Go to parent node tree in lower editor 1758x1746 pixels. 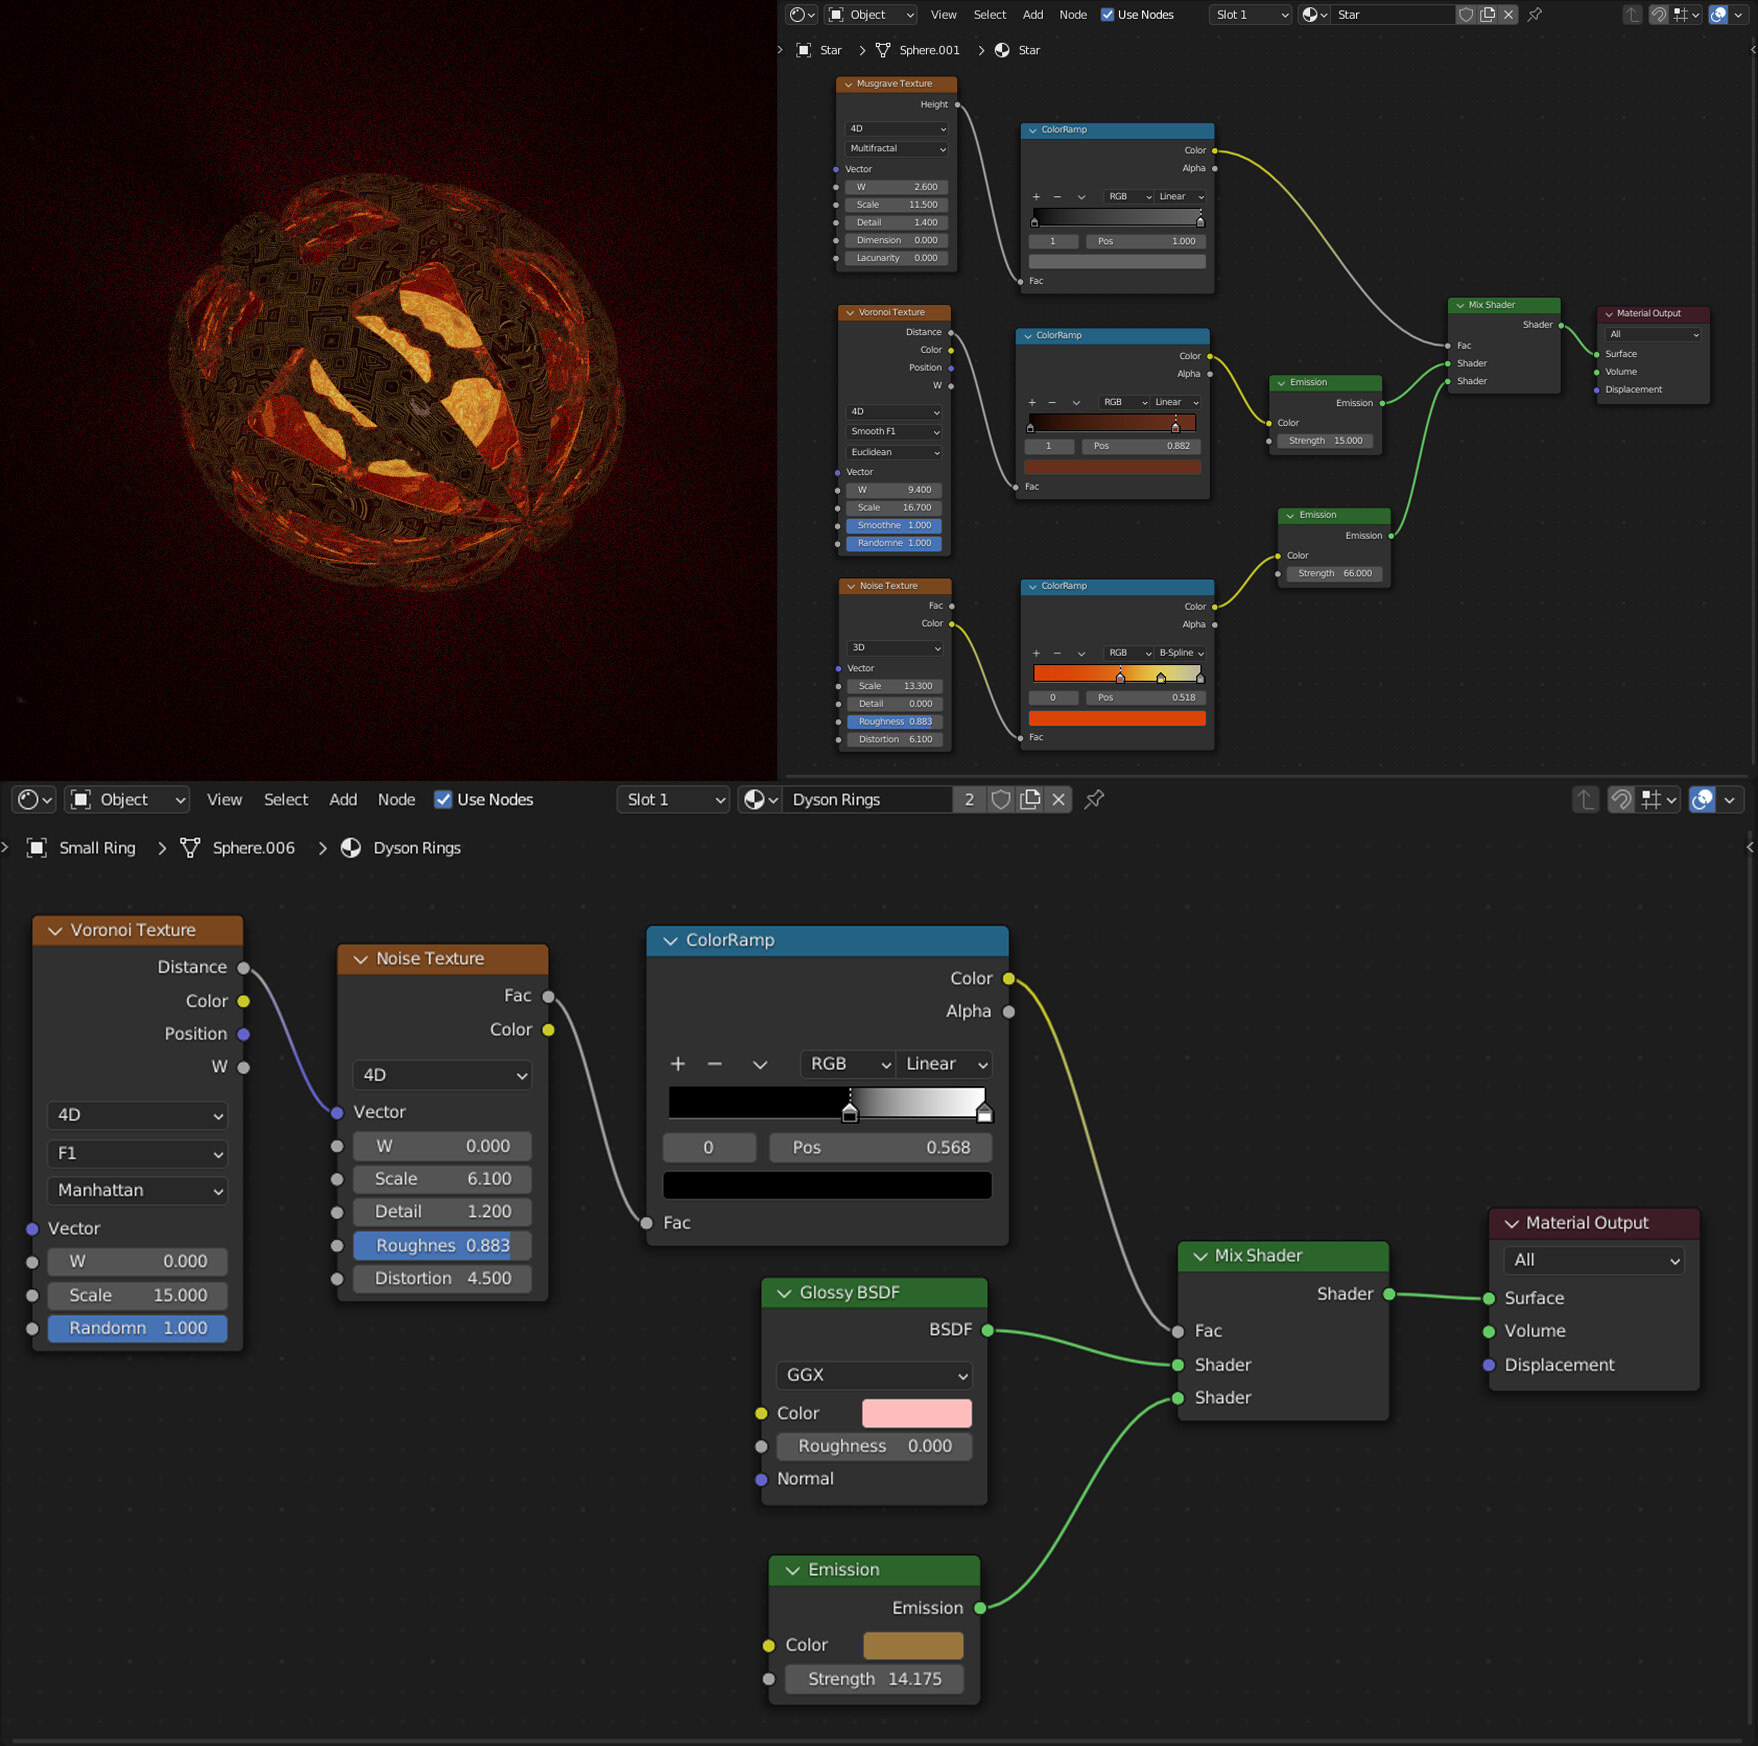pyautogui.click(x=1585, y=799)
